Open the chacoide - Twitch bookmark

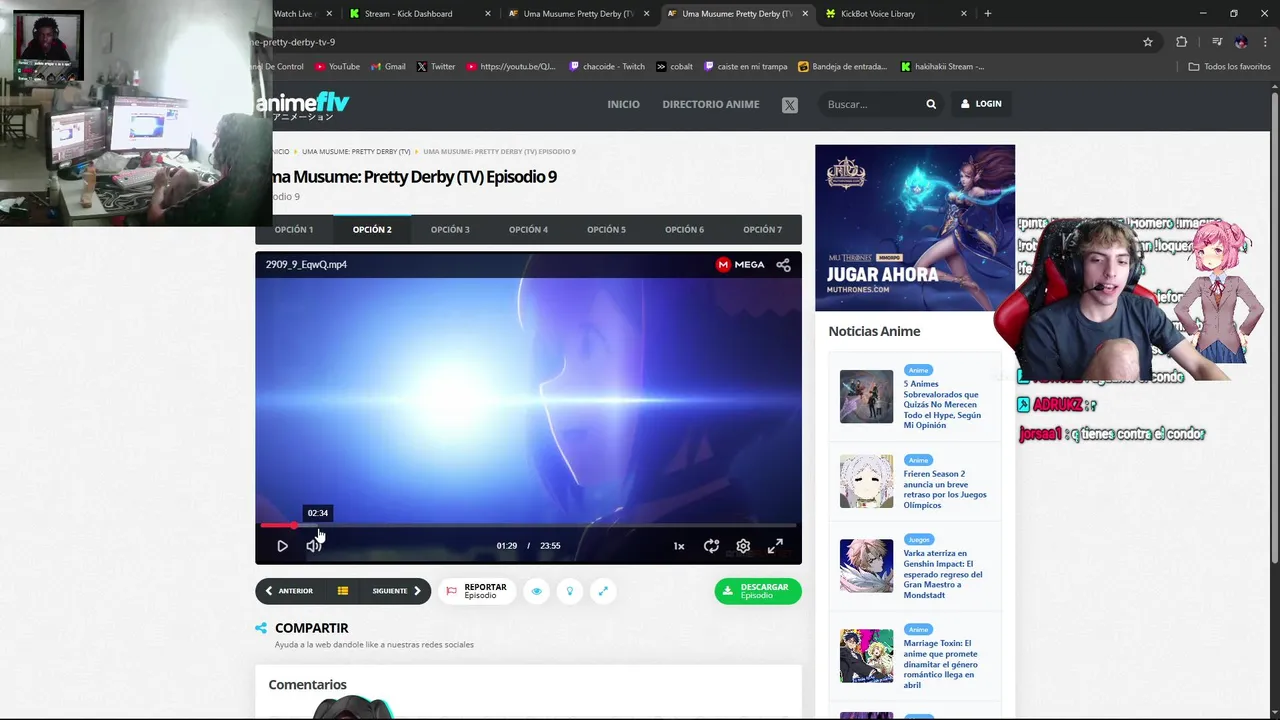click(607, 67)
